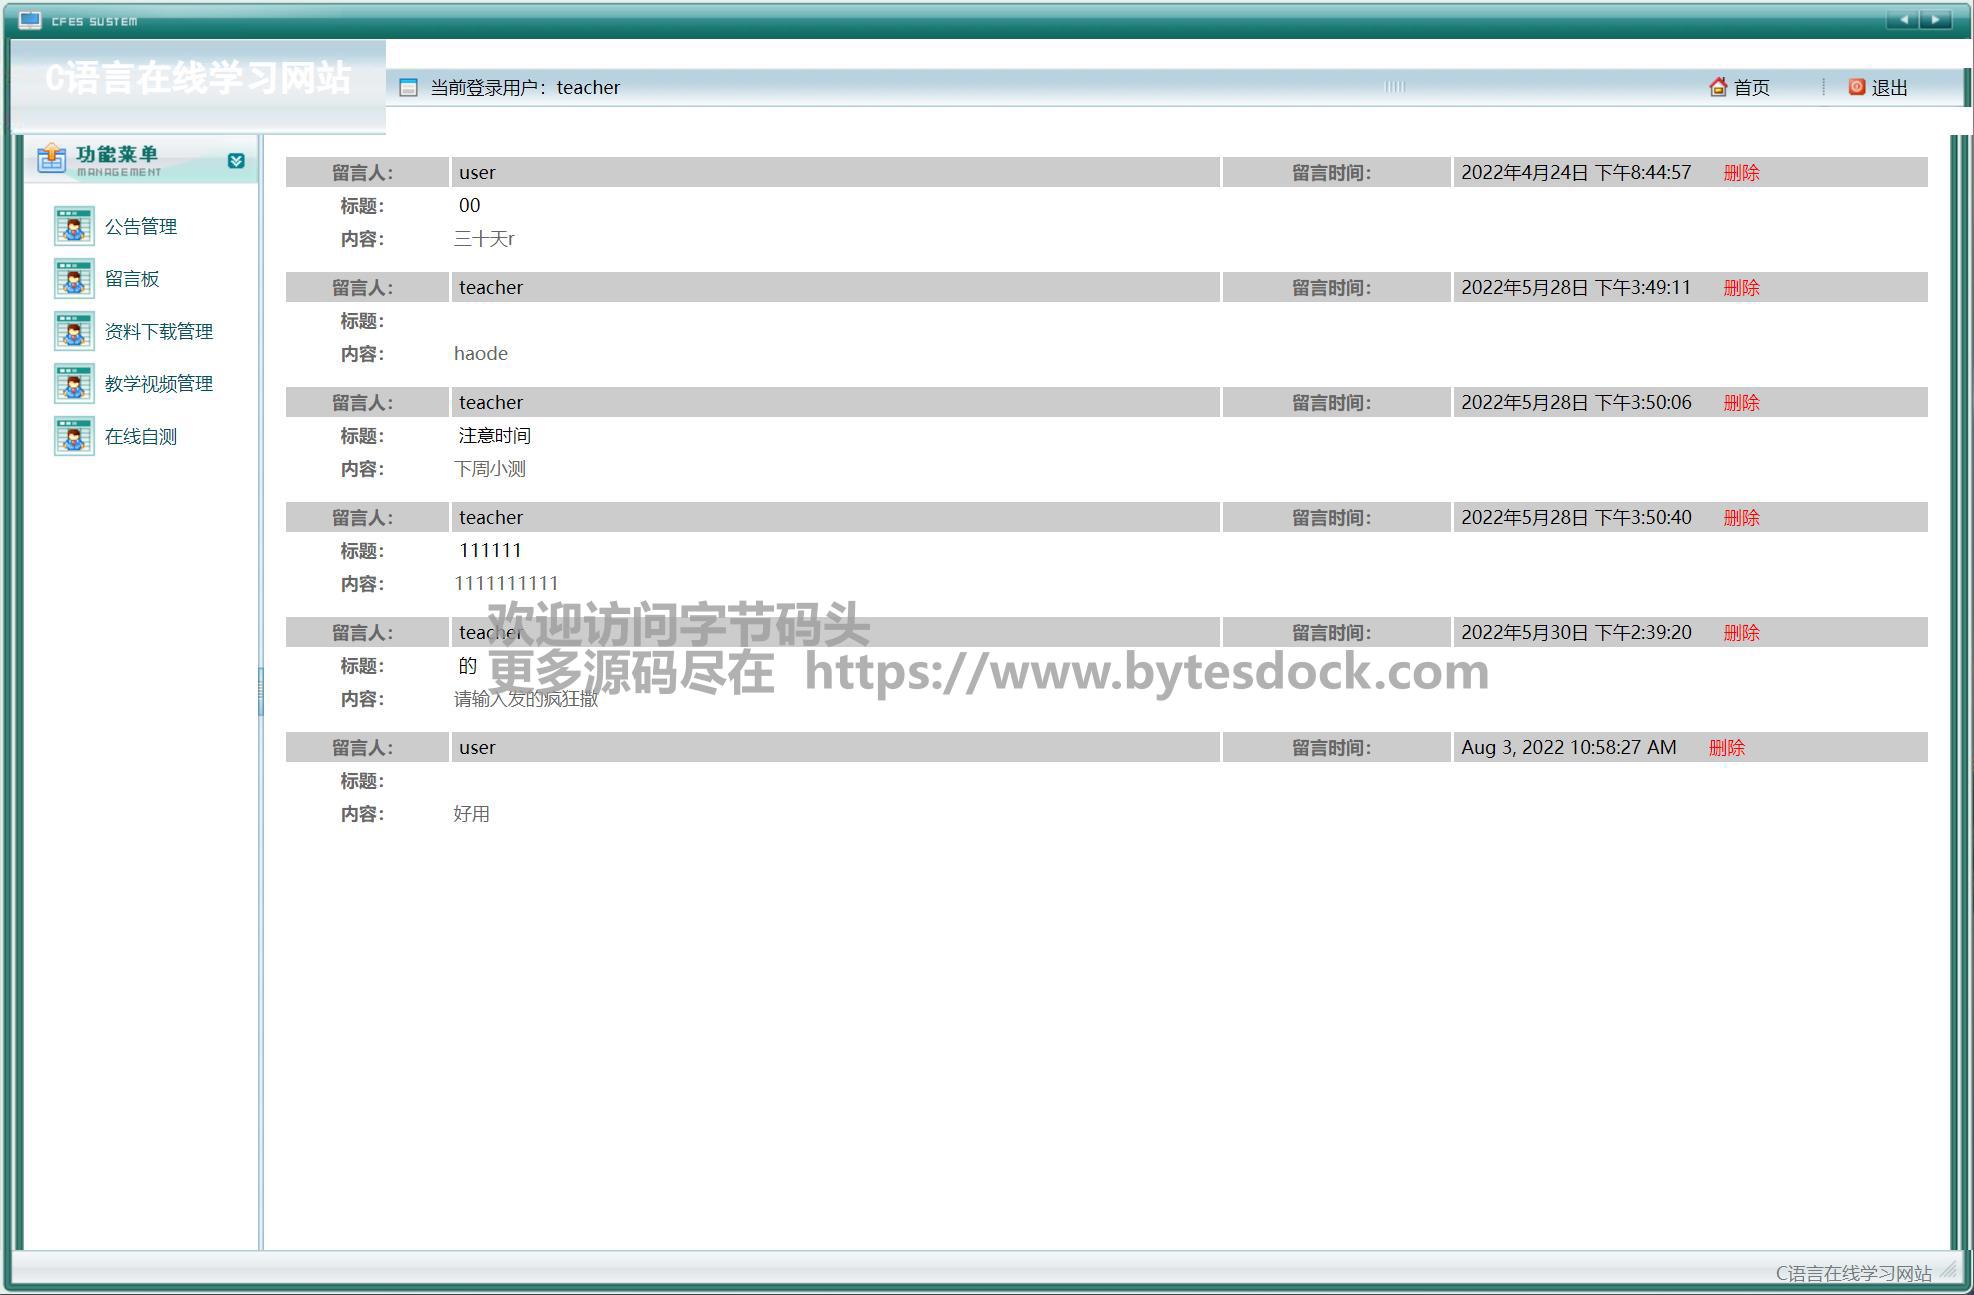Delete the message with content haode
1974x1295 pixels.
pyautogui.click(x=1741, y=288)
